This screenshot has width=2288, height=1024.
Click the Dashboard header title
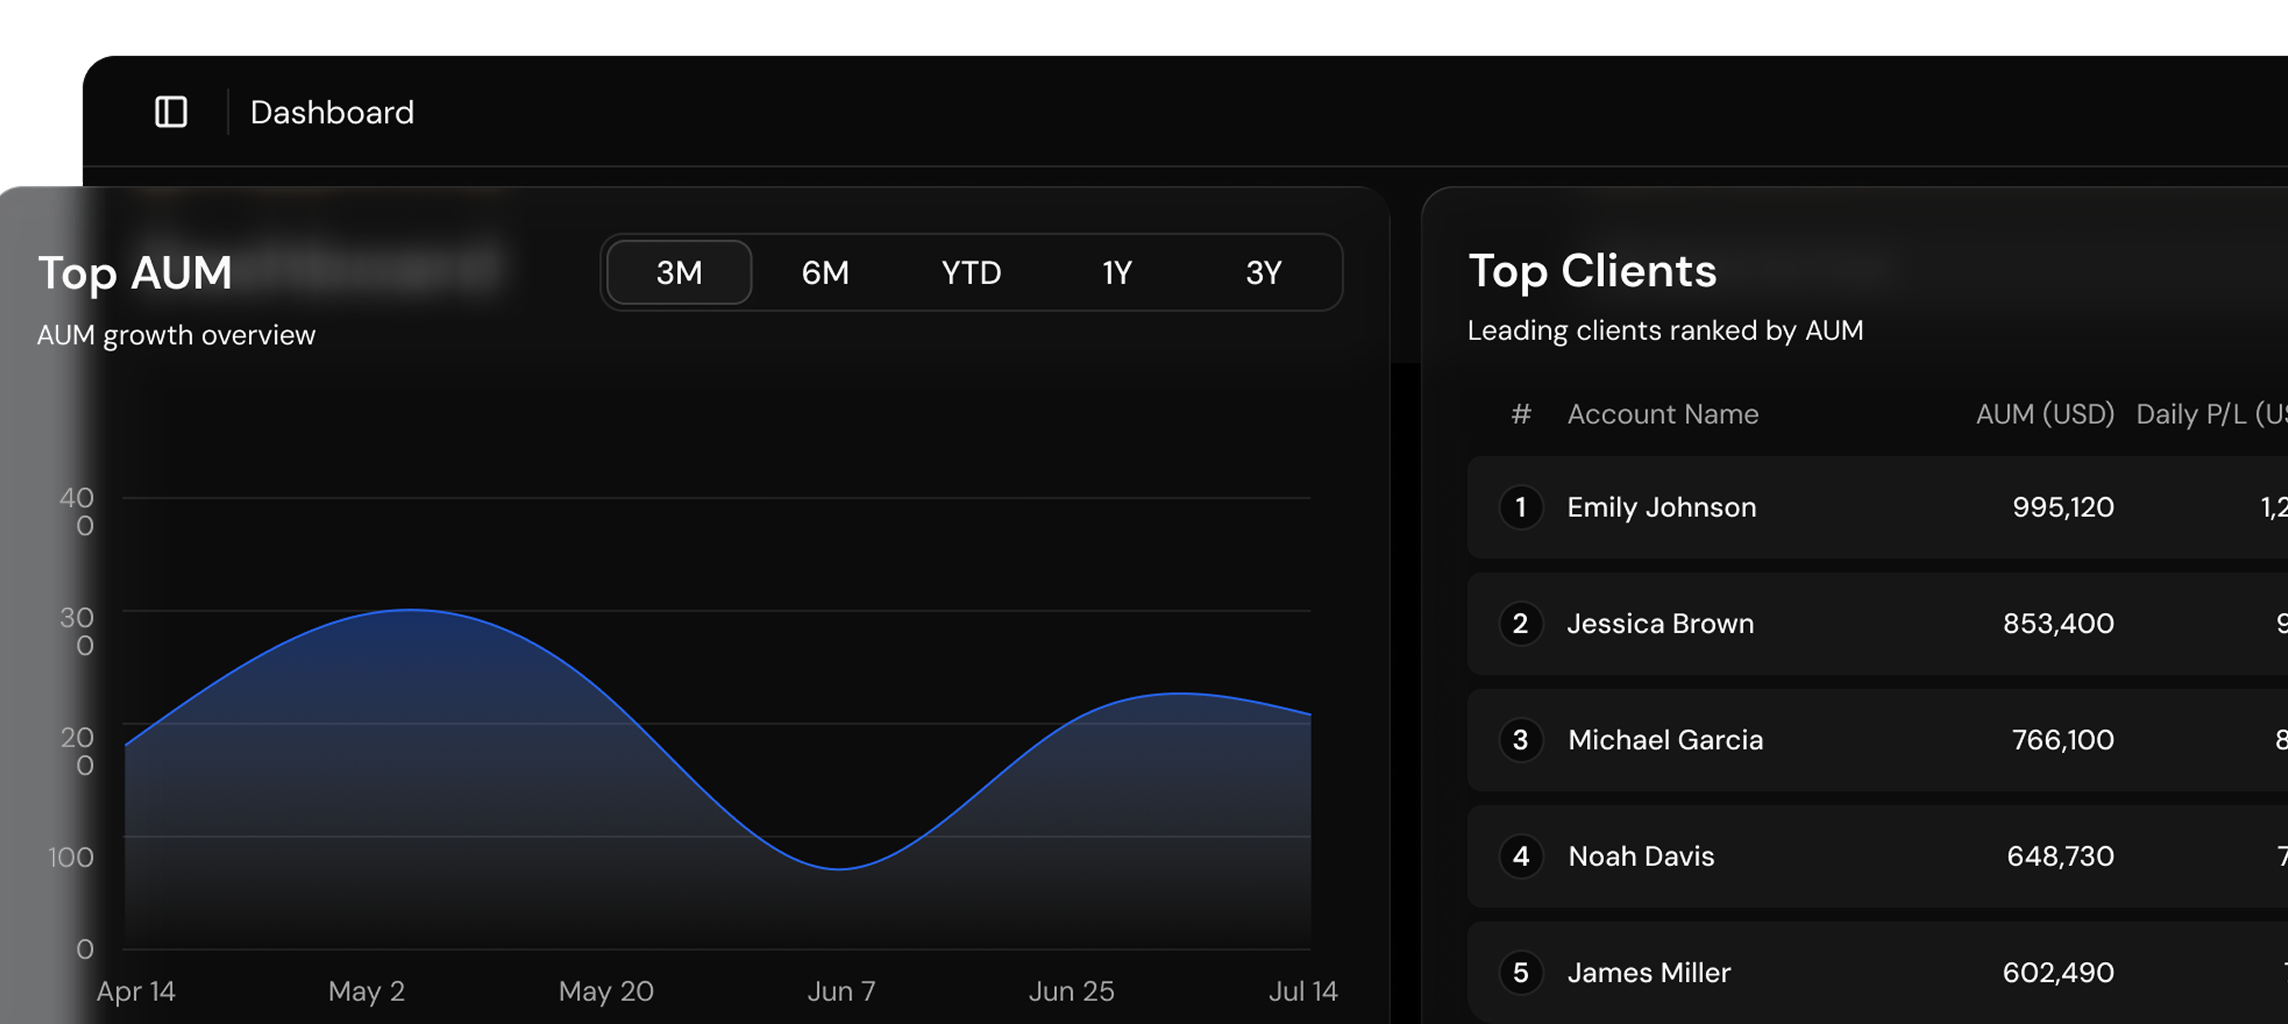(332, 112)
